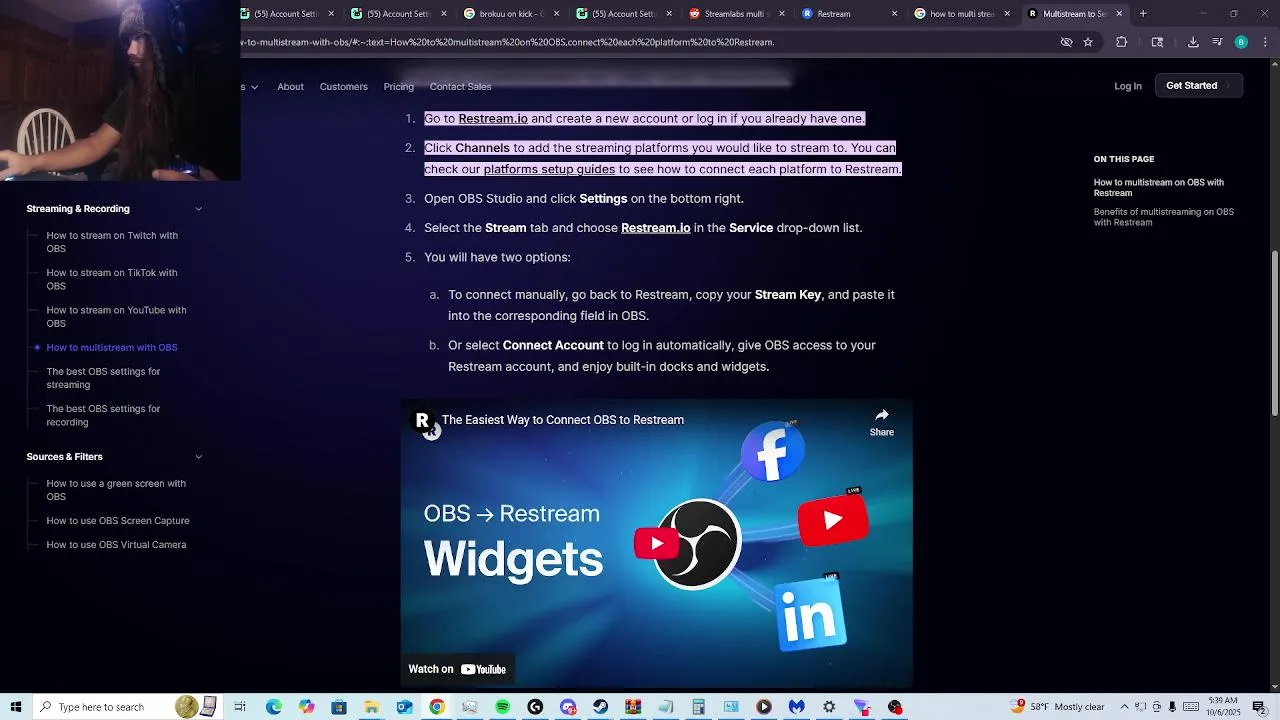The image size is (1280, 720).
Task: Follow the Restream.io link in step 1
Action: coord(493,119)
